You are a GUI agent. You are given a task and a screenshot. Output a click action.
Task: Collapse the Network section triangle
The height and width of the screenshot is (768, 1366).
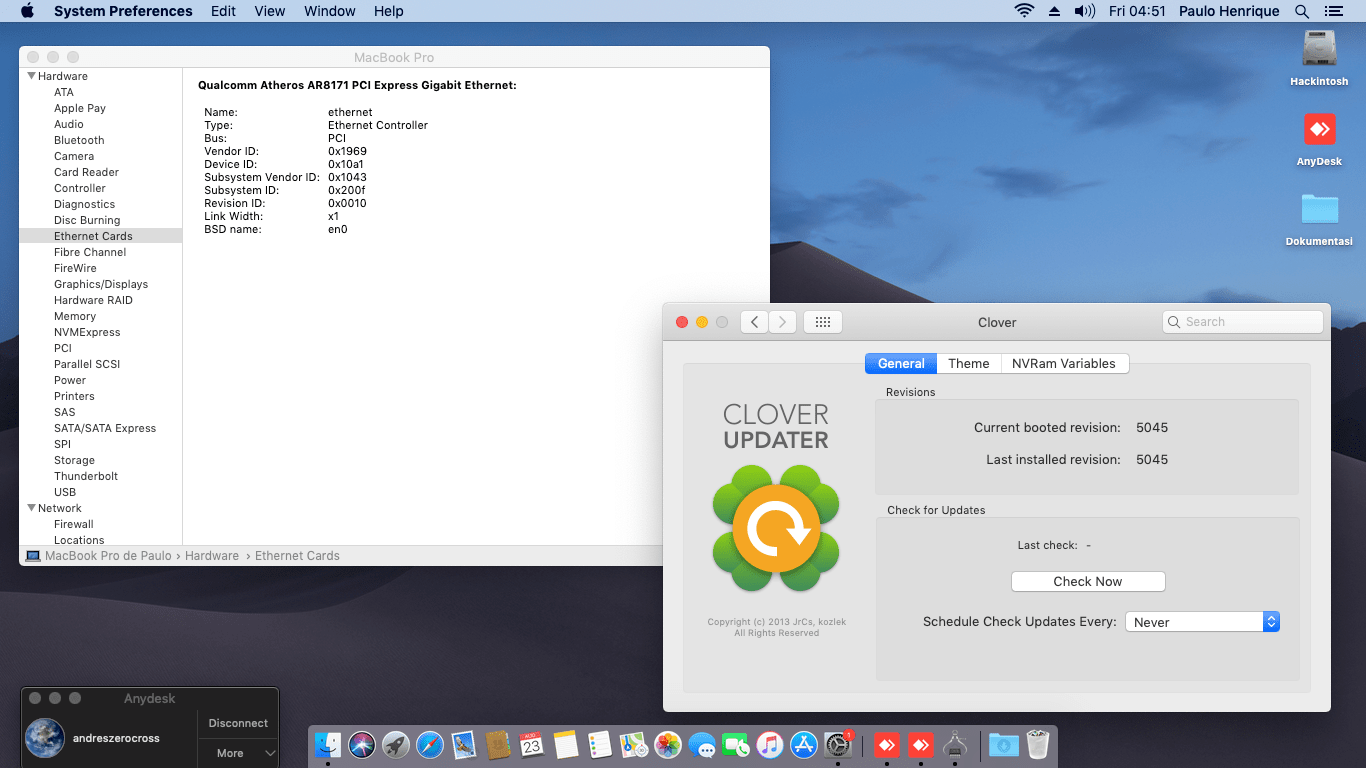click(32, 508)
